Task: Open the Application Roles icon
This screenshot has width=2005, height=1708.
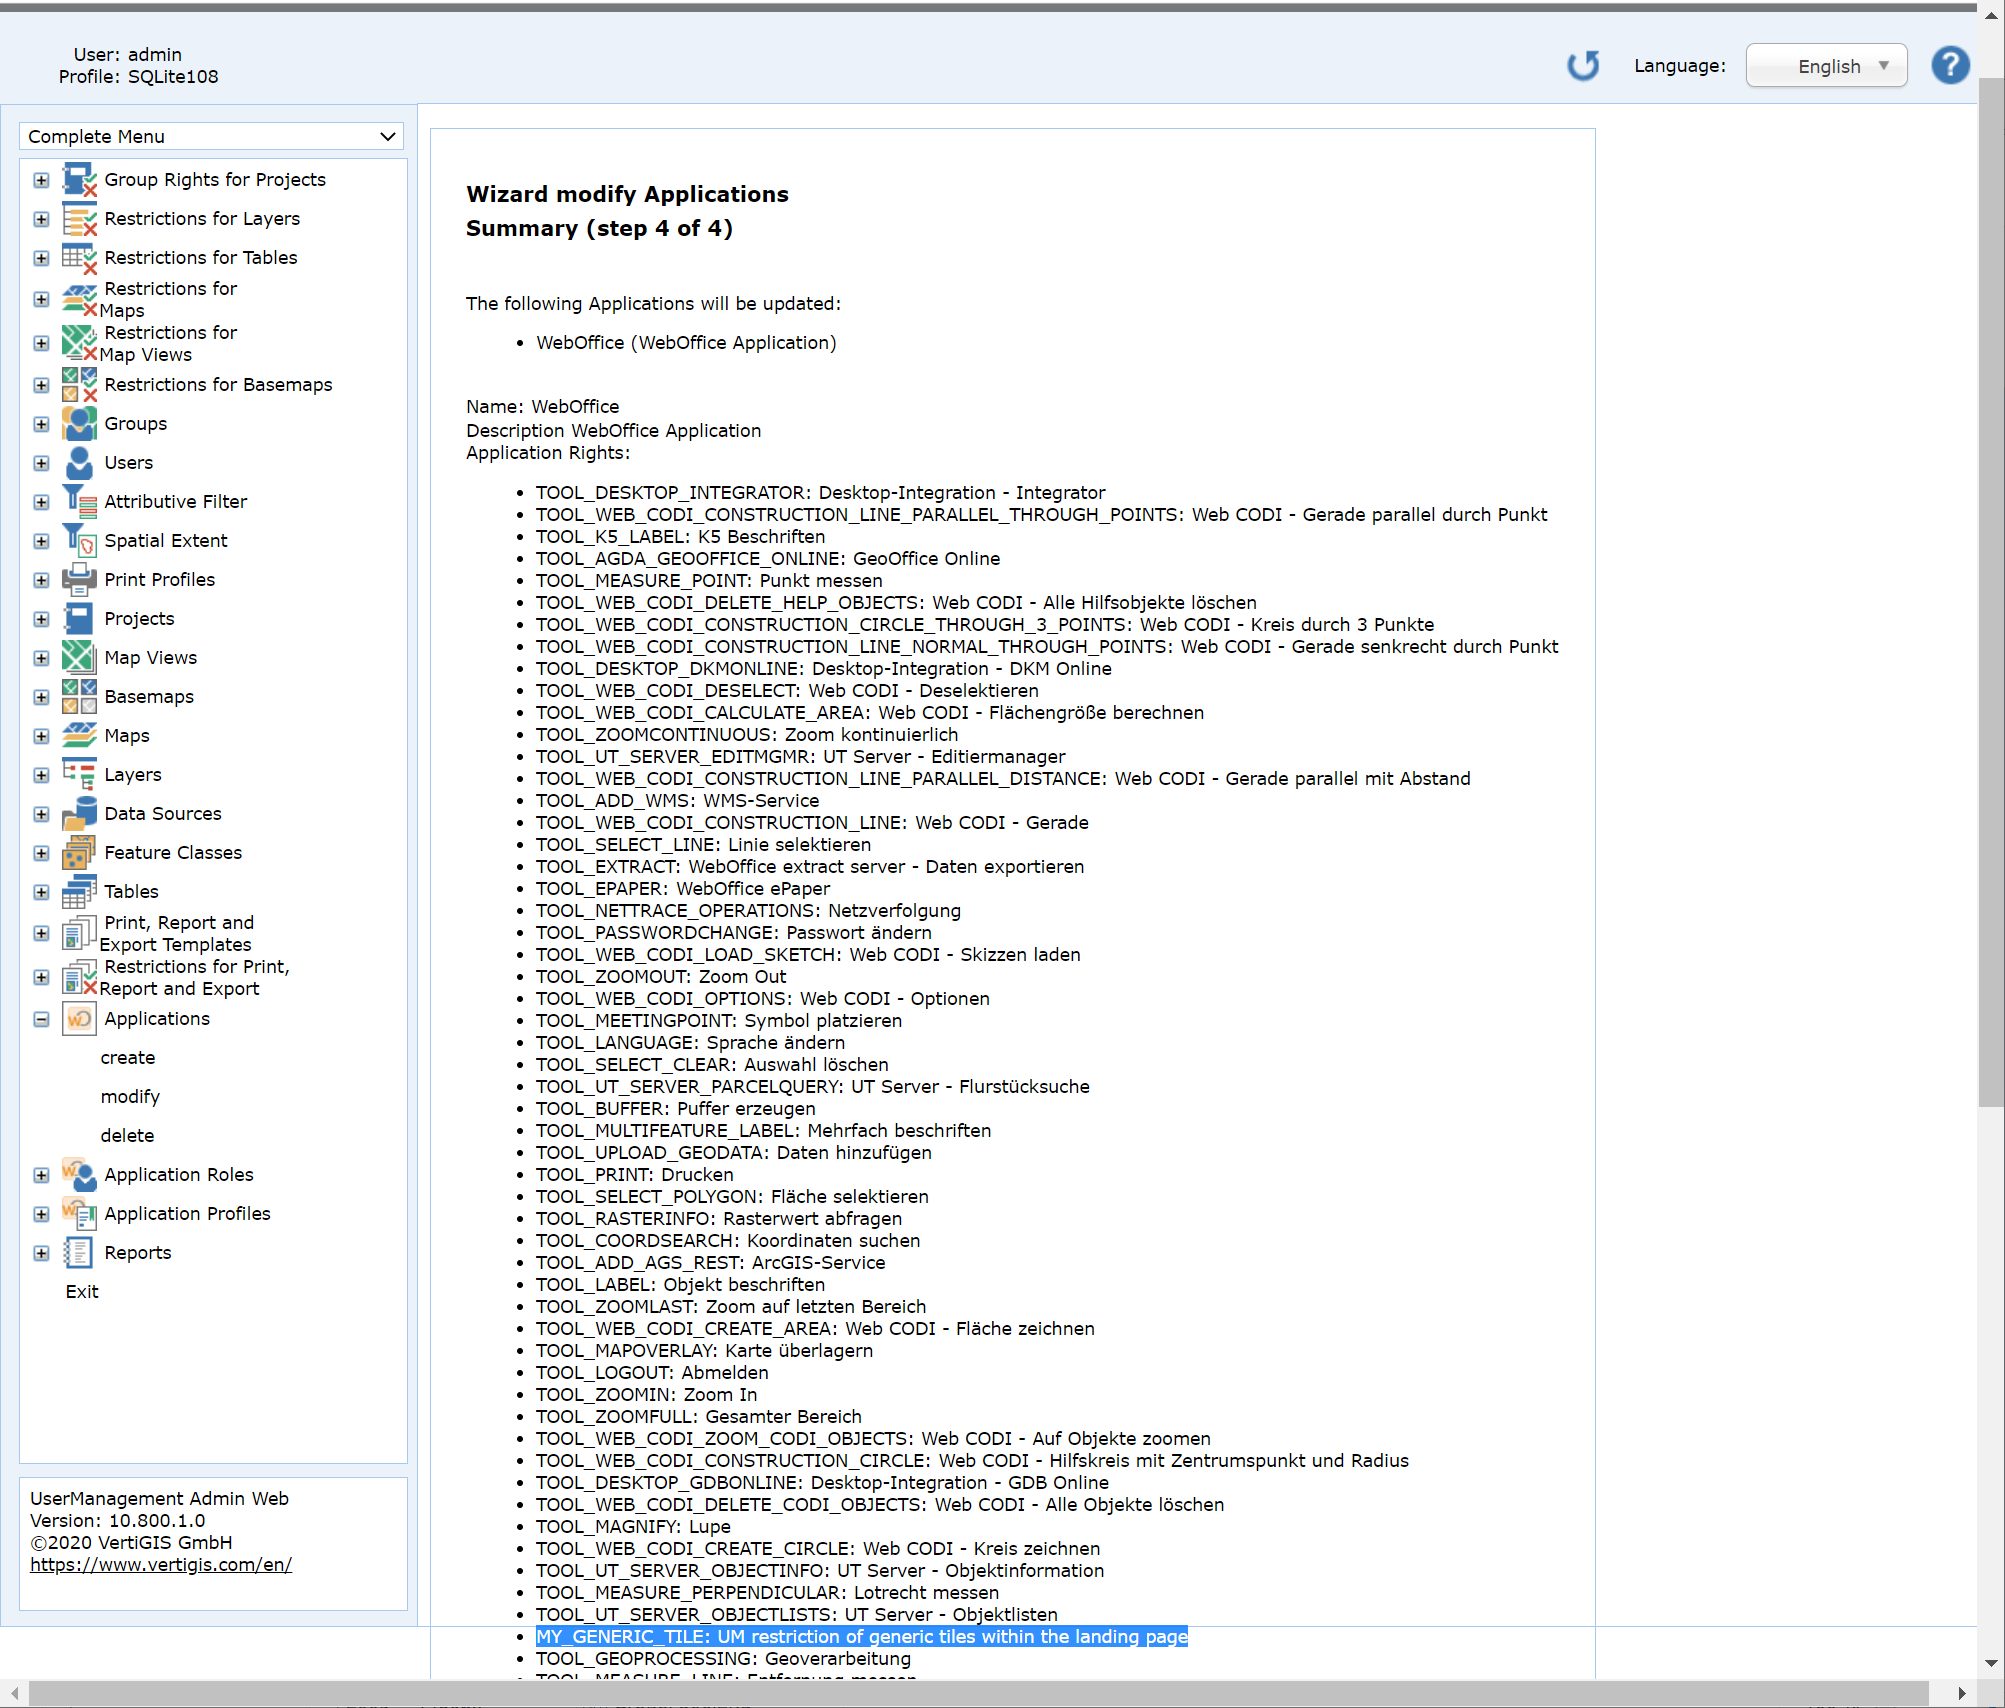Action: 79,1174
